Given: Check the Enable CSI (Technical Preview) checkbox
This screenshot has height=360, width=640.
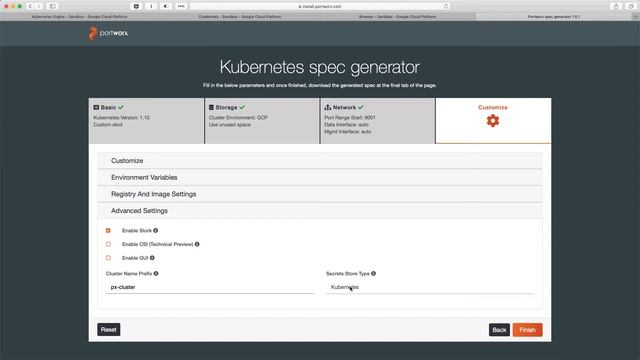Looking at the screenshot, I should [108, 244].
